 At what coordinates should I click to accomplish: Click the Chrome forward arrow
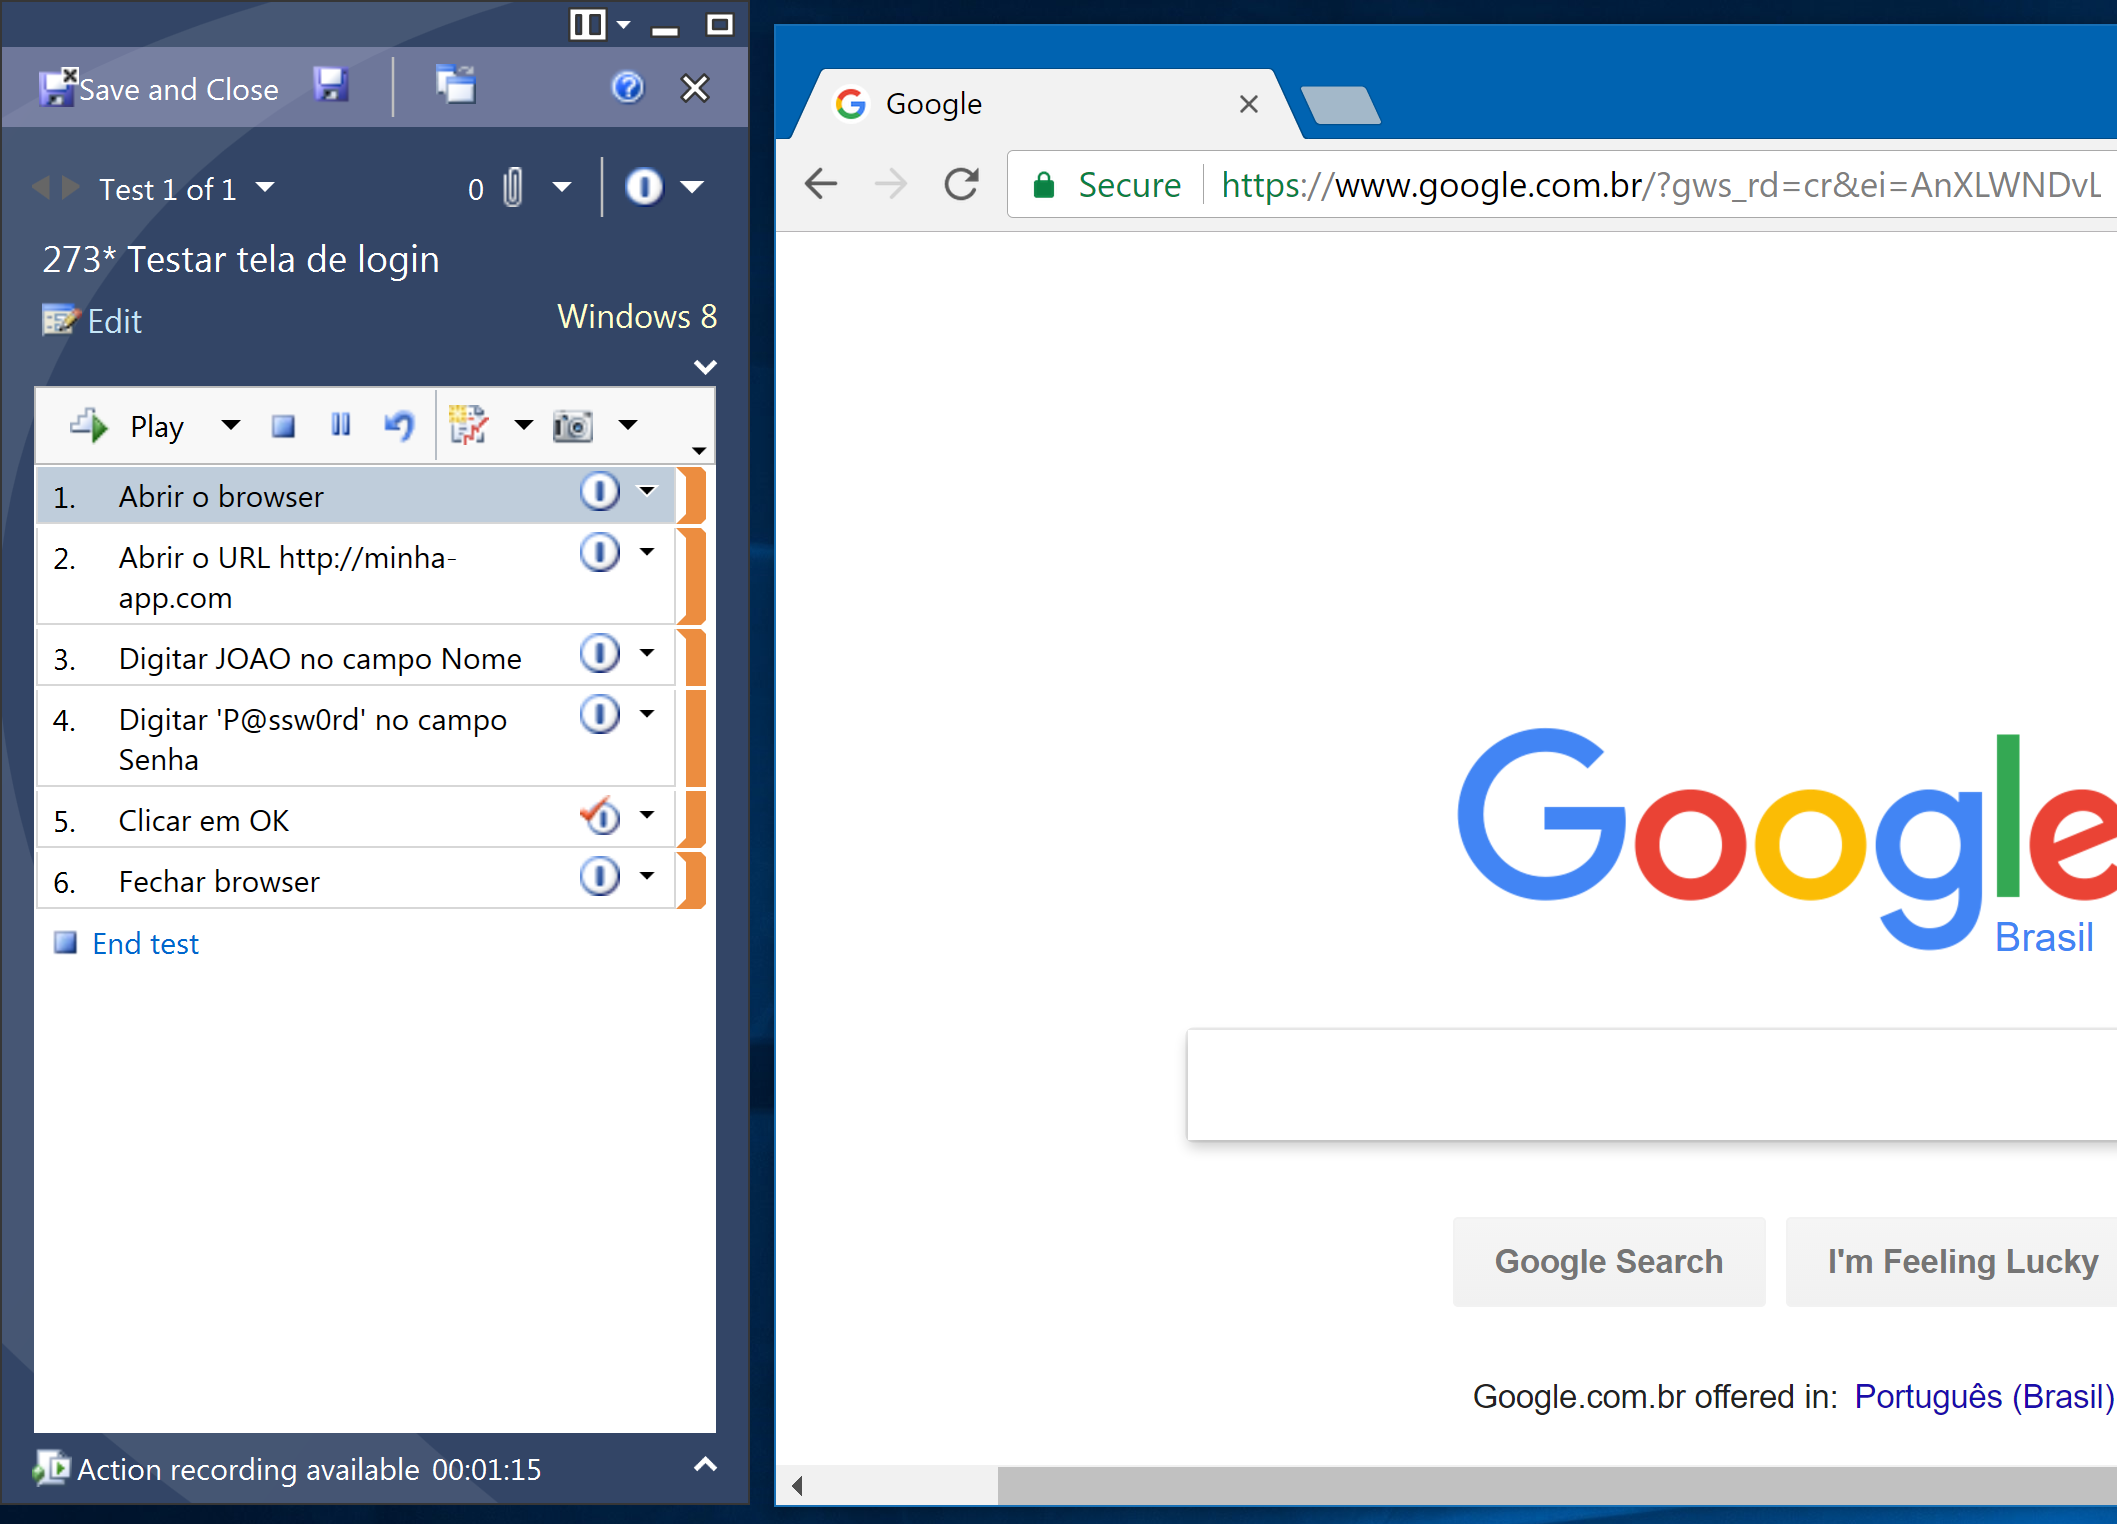pyautogui.click(x=891, y=184)
